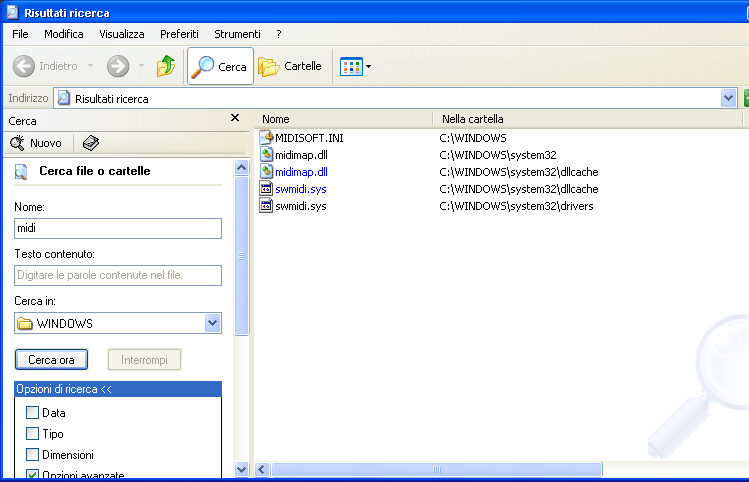Close the Cerca side pane
The image size is (749, 482).
tap(235, 118)
